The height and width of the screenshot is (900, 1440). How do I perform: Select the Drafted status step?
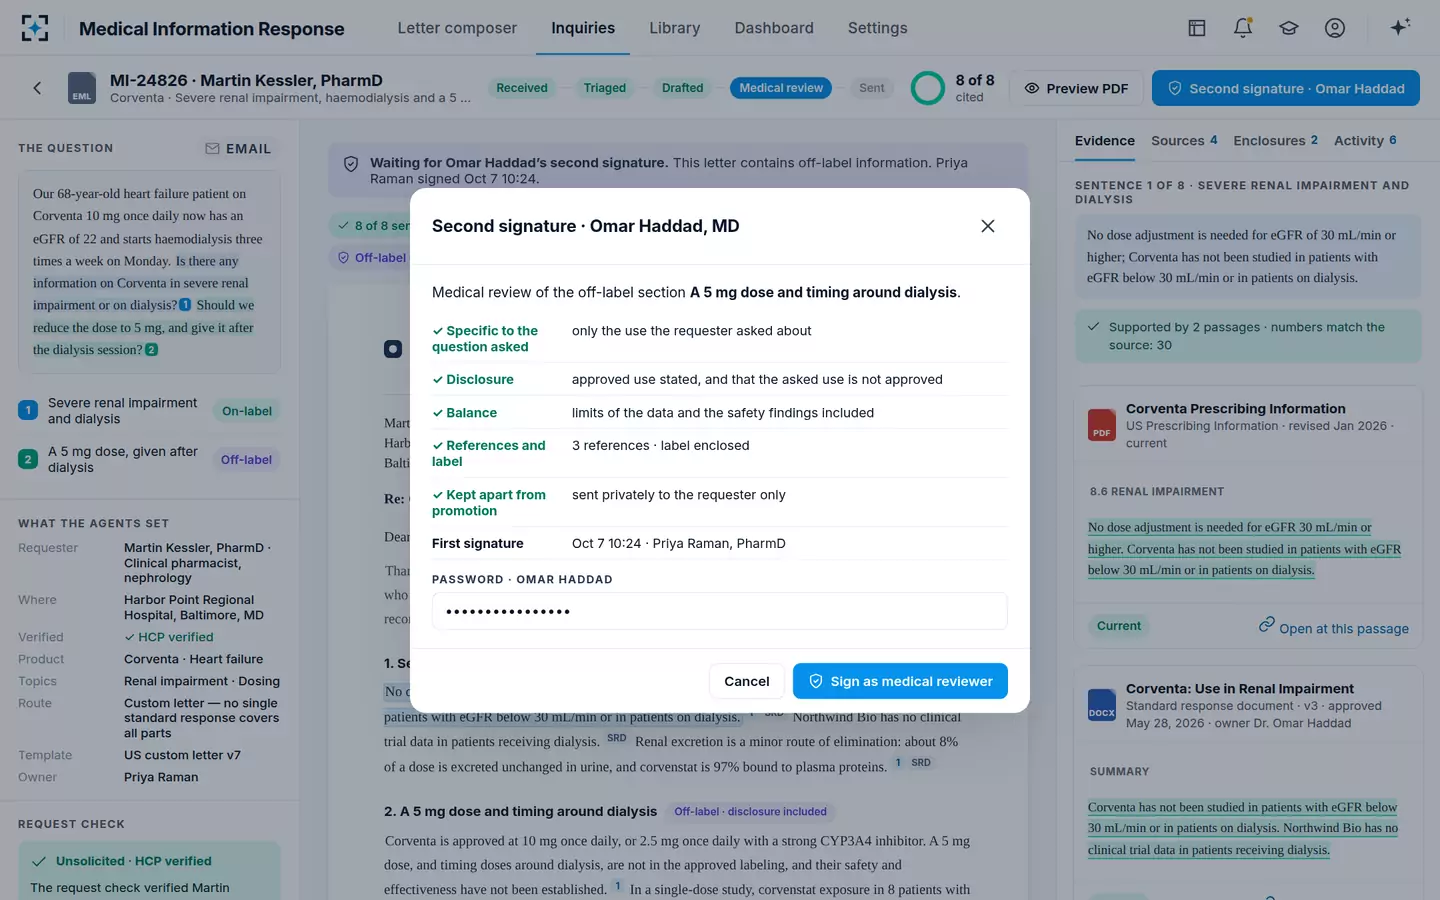(x=682, y=88)
